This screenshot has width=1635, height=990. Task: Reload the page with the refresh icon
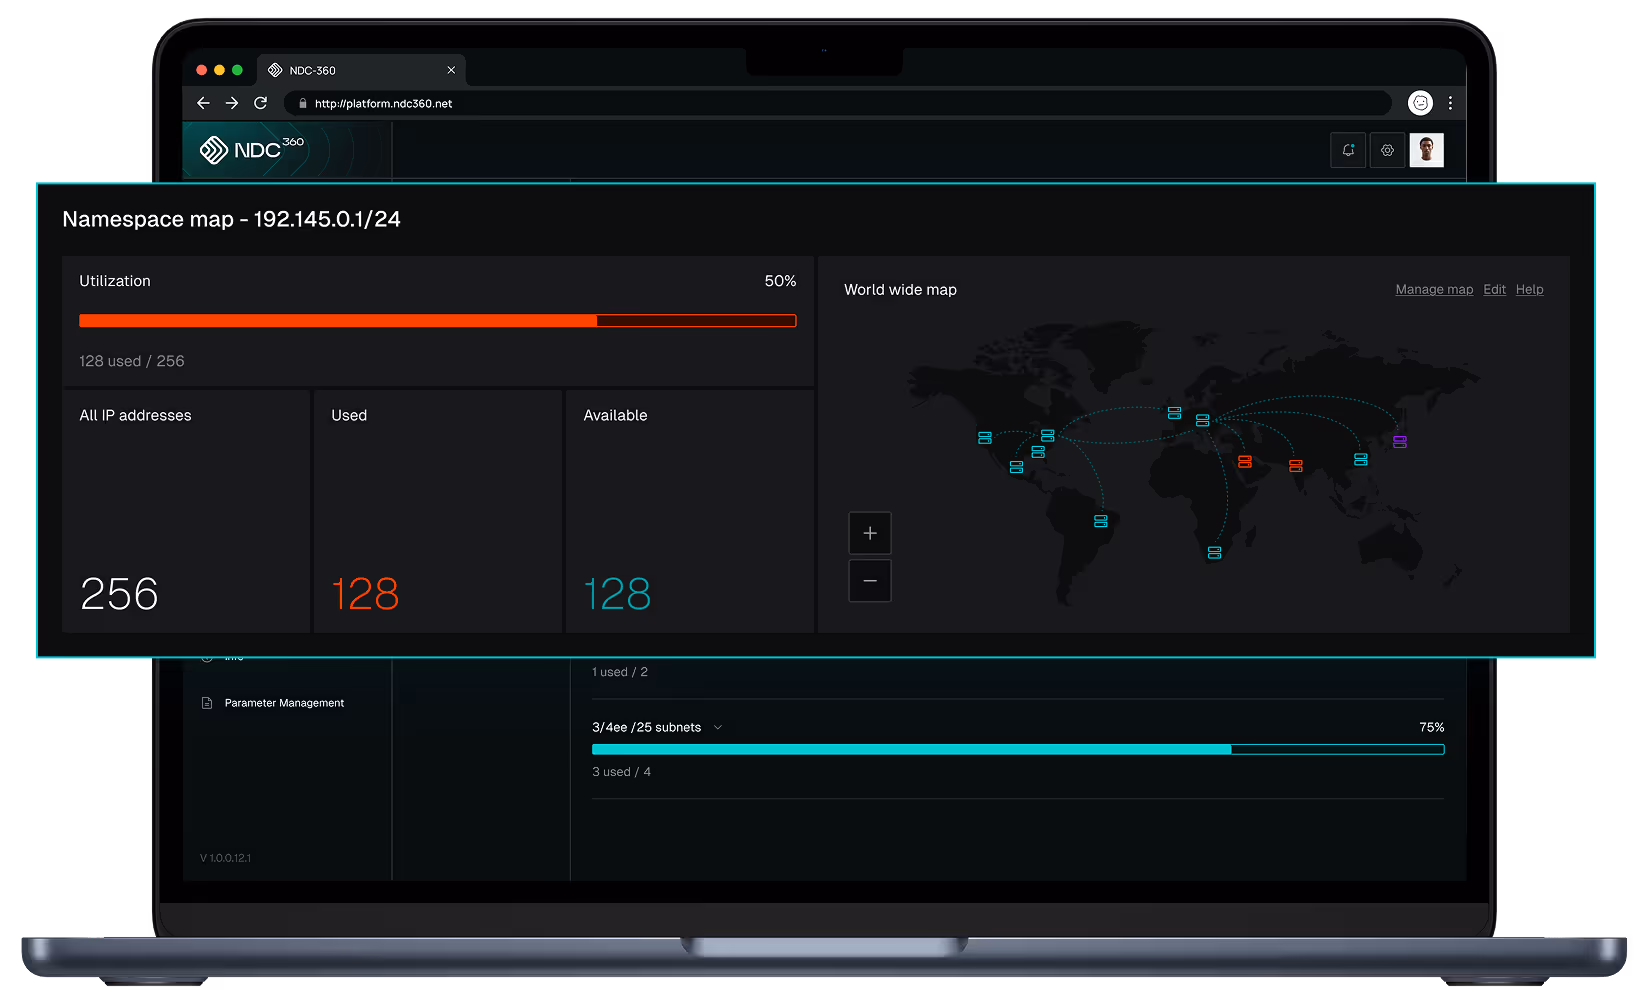coord(261,102)
